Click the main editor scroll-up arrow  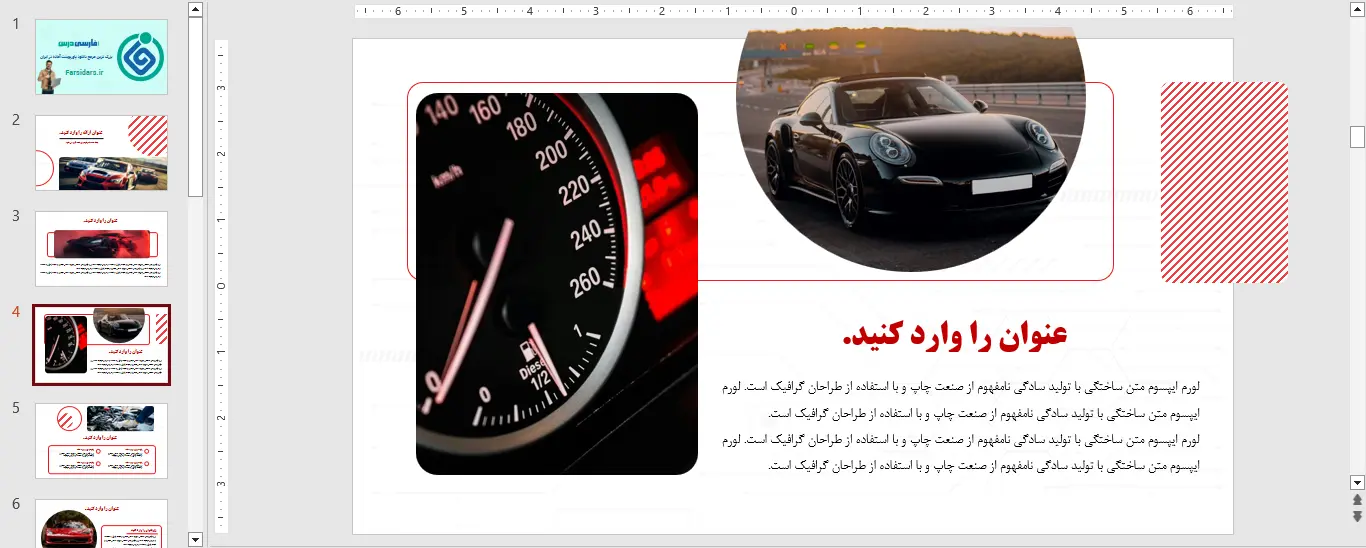point(1357,9)
